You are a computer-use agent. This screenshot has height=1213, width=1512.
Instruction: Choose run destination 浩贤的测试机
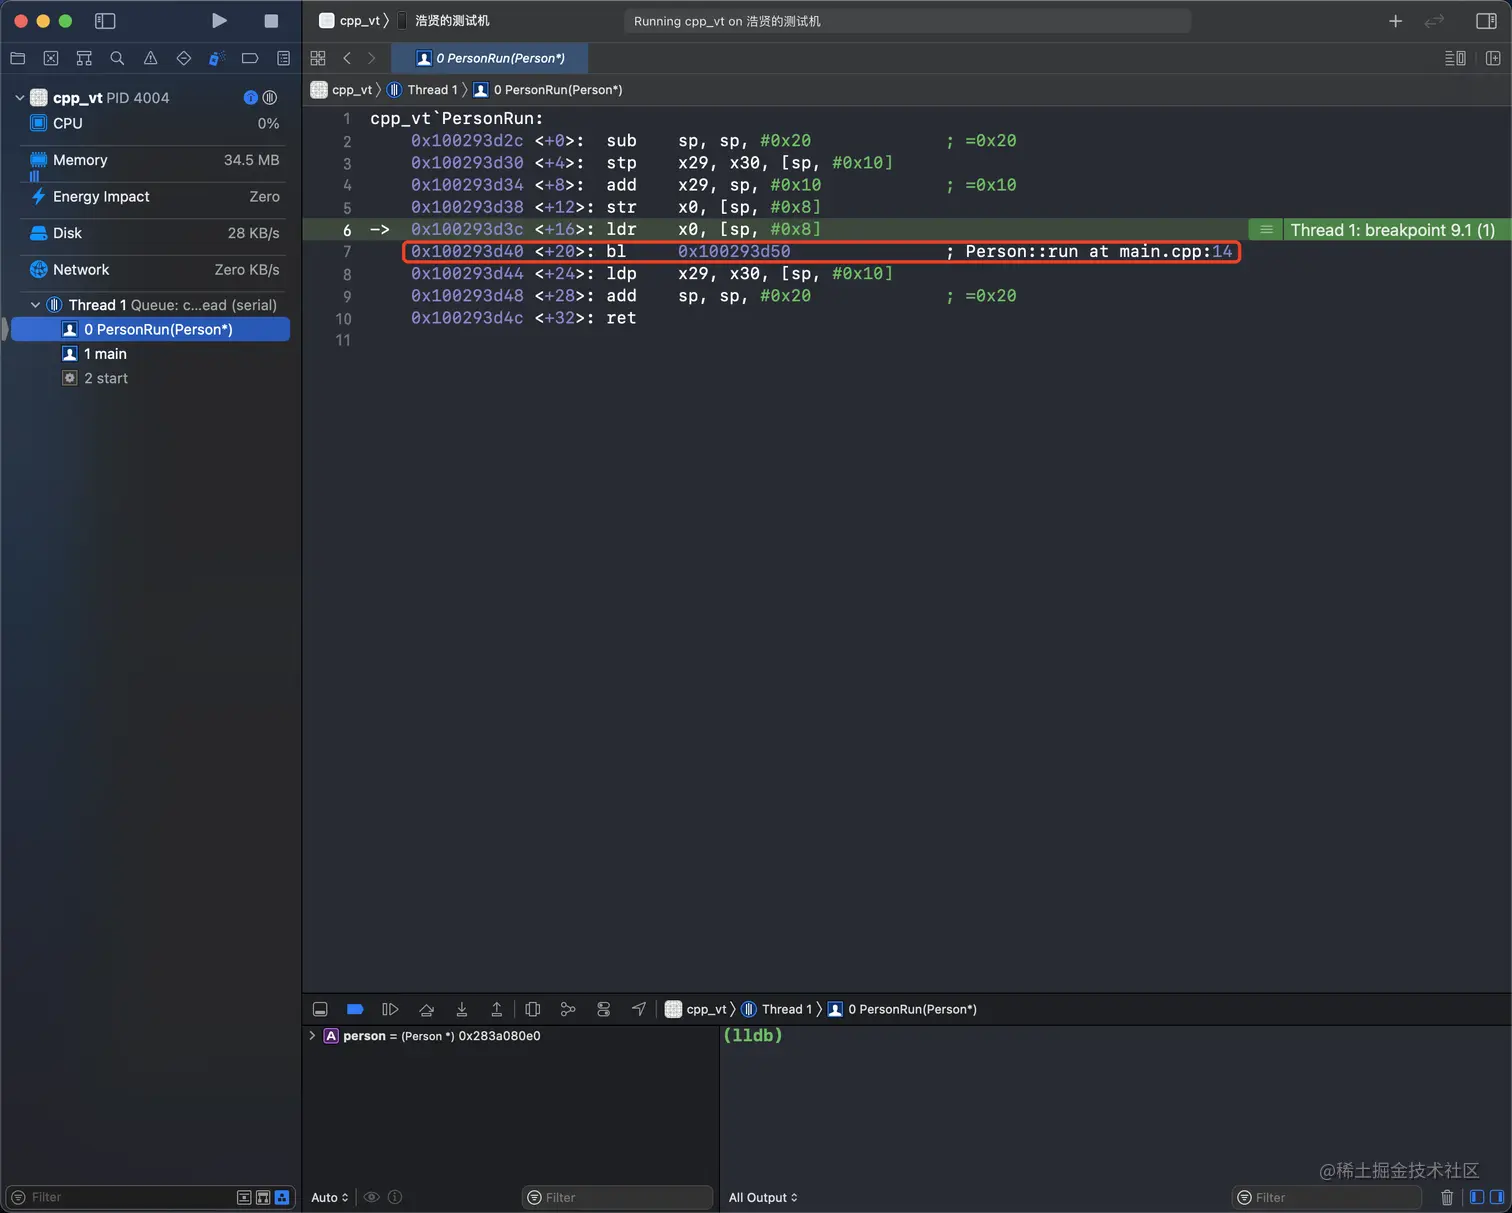click(444, 21)
